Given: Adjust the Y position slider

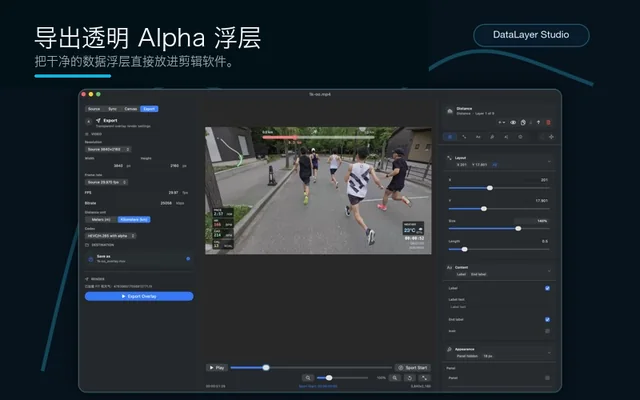Looking at the screenshot, I should (499, 209).
